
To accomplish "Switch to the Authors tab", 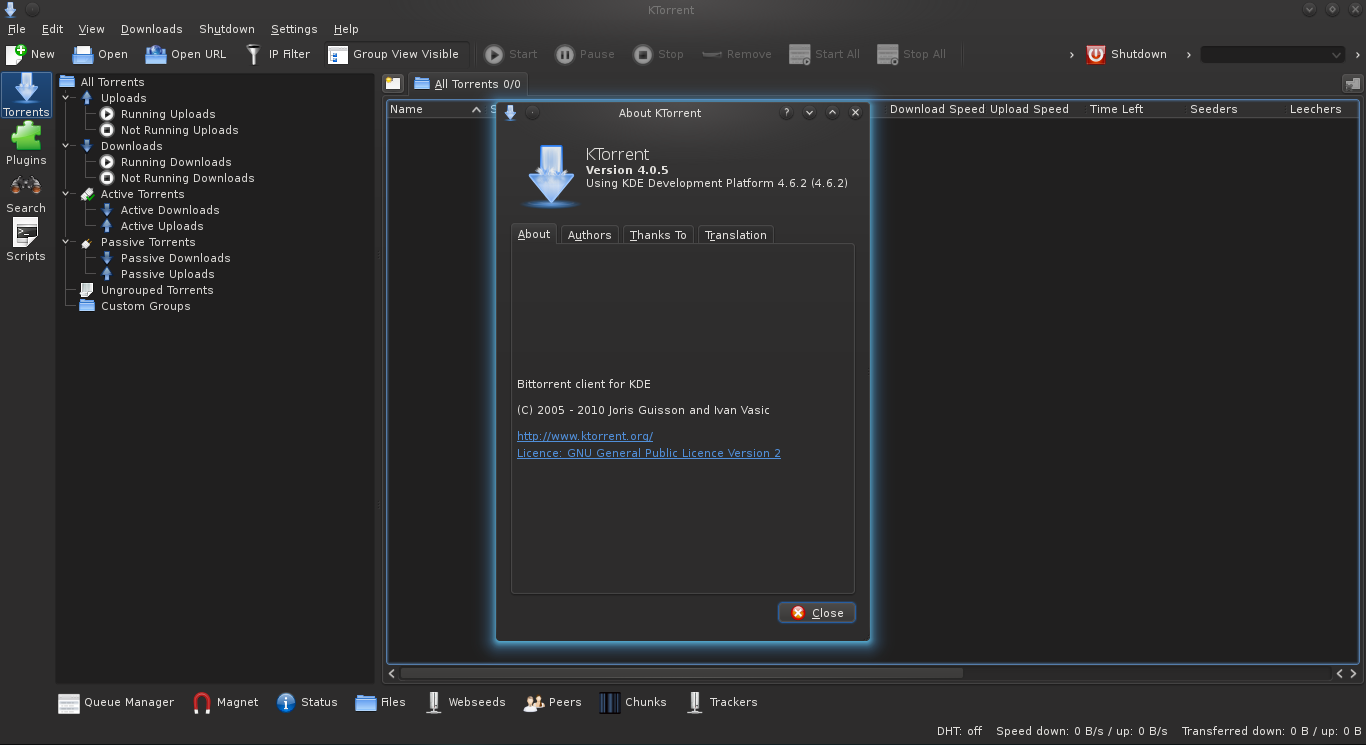I will (589, 235).
